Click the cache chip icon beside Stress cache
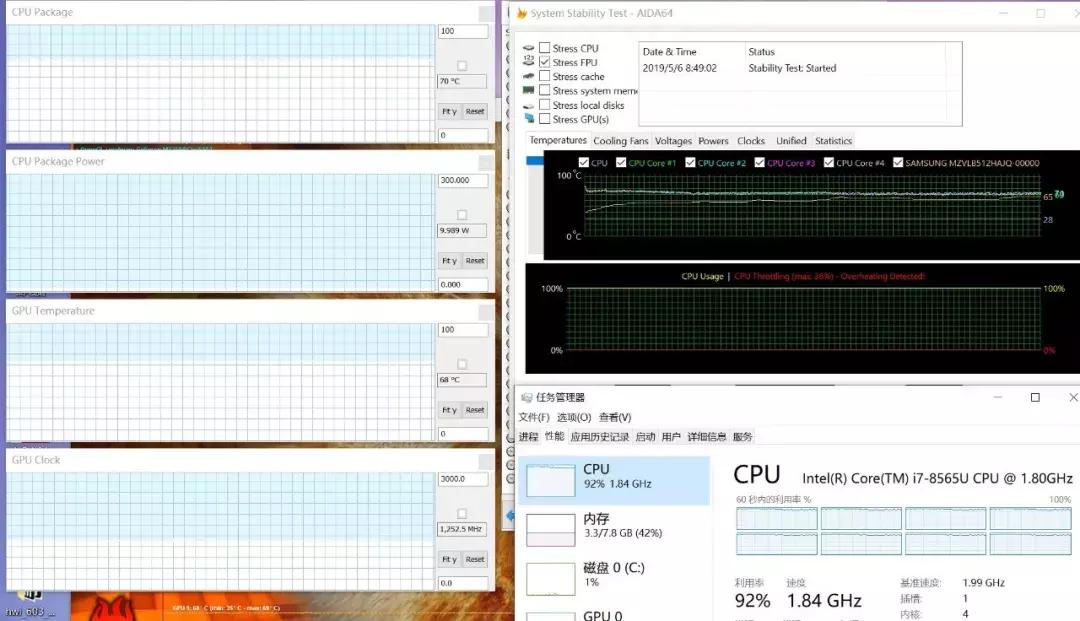The image size is (1080, 621). pos(528,76)
